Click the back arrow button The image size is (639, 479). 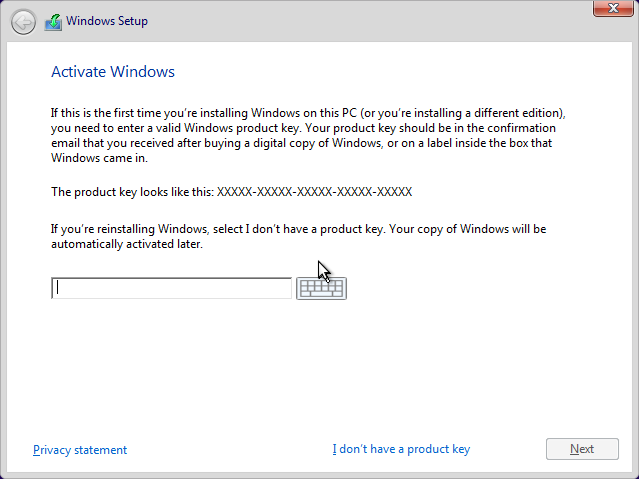tap(23, 22)
